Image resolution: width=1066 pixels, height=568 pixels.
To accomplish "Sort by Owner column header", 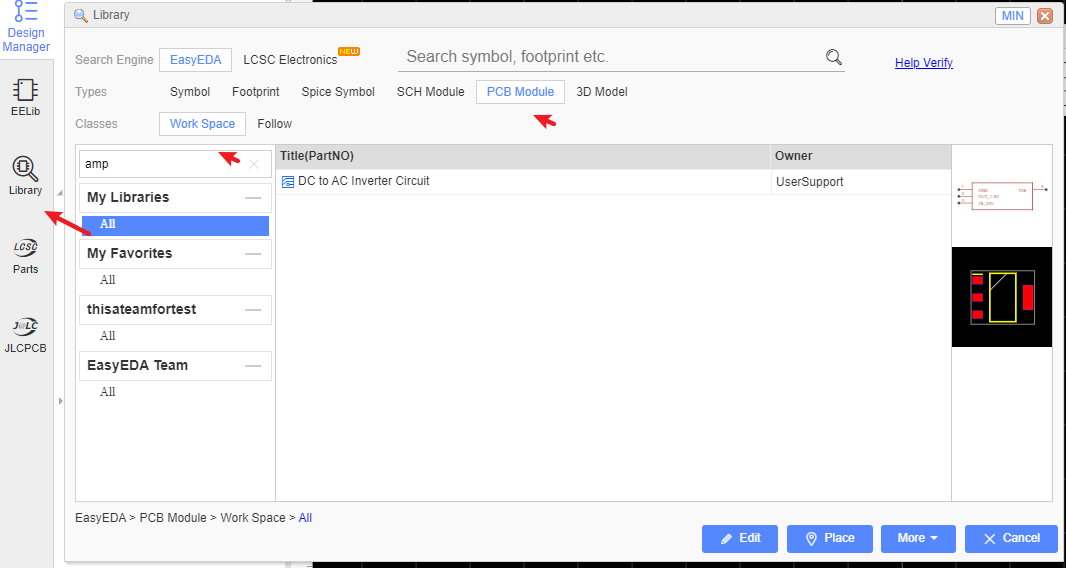I will (x=861, y=156).
